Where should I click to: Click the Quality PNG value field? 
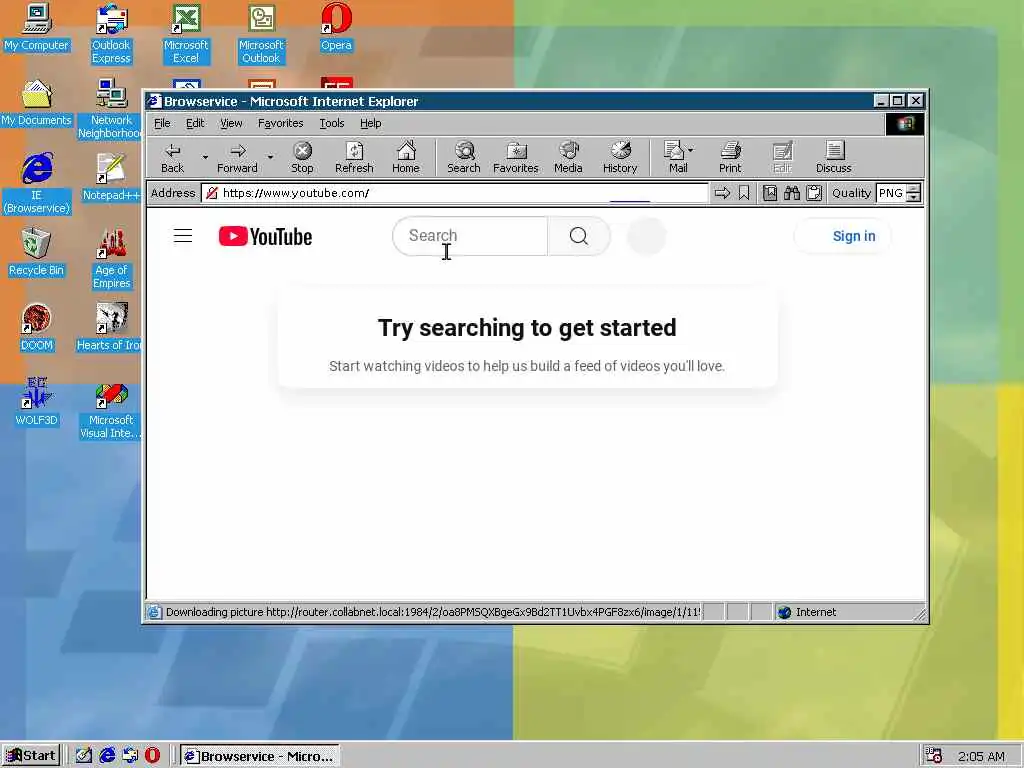tap(891, 193)
